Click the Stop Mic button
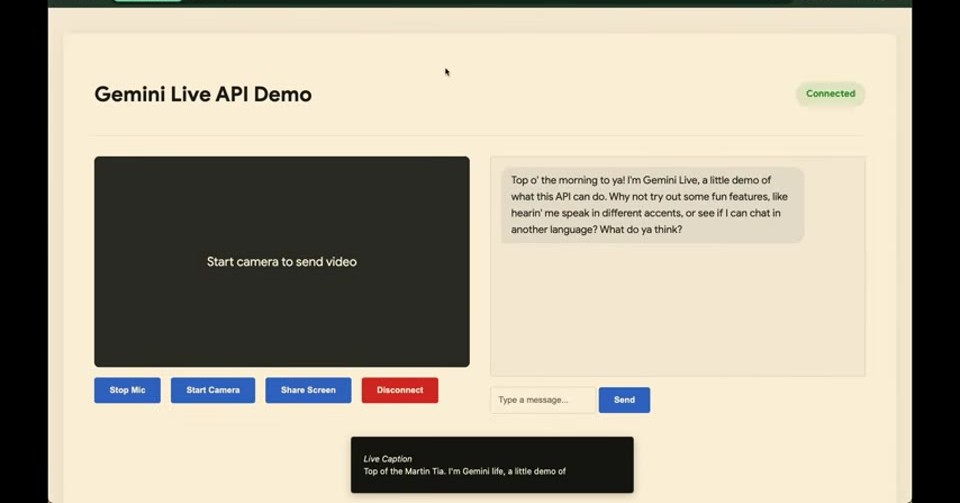The width and height of the screenshot is (960, 503). (x=127, y=390)
